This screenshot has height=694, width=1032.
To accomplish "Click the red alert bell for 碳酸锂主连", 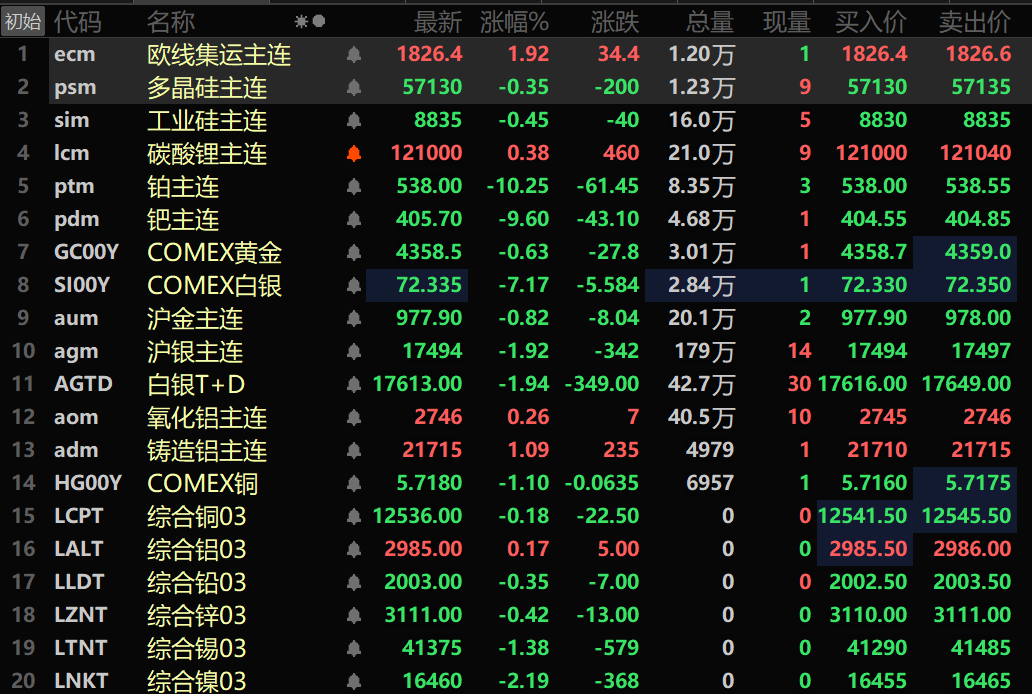I will click(354, 154).
